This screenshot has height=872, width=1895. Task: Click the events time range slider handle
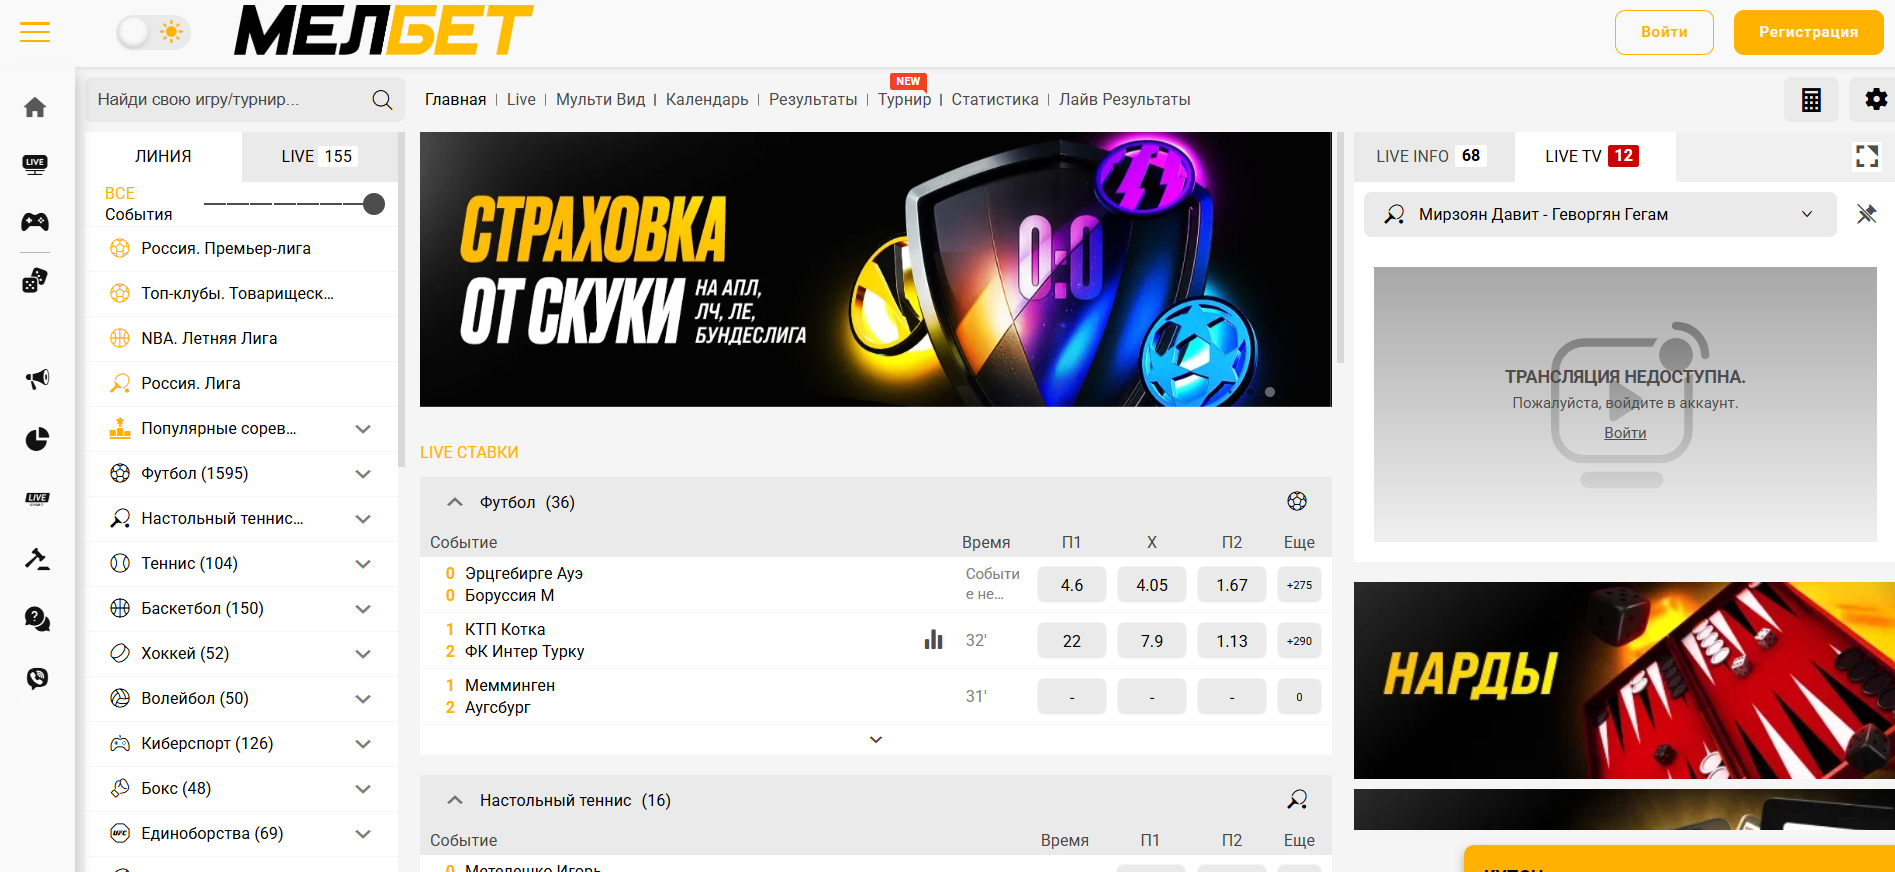point(374,204)
